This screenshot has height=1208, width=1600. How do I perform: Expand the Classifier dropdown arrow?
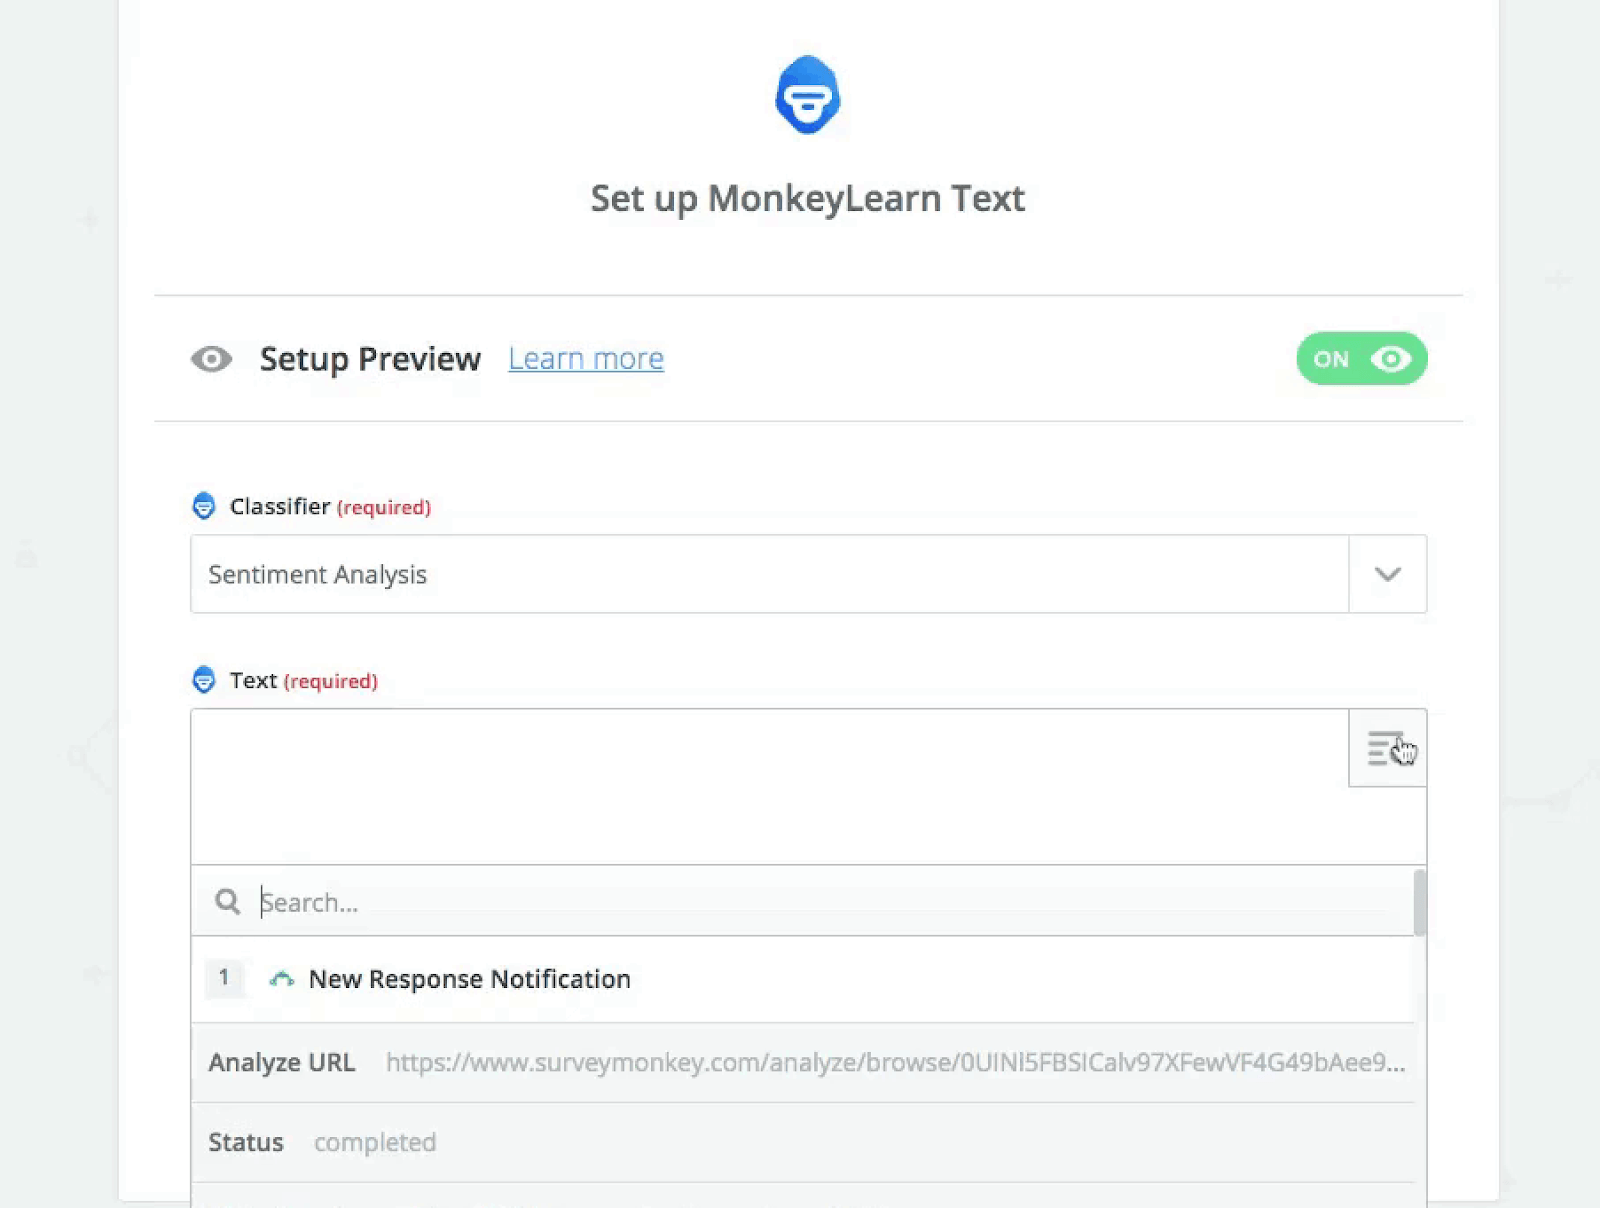1387,574
